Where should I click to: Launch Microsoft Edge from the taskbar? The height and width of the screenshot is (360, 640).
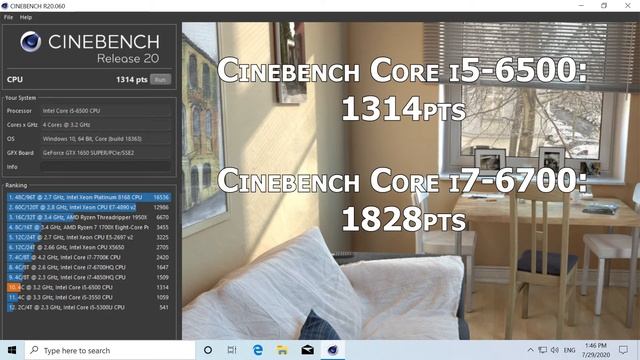tap(258, 350)
